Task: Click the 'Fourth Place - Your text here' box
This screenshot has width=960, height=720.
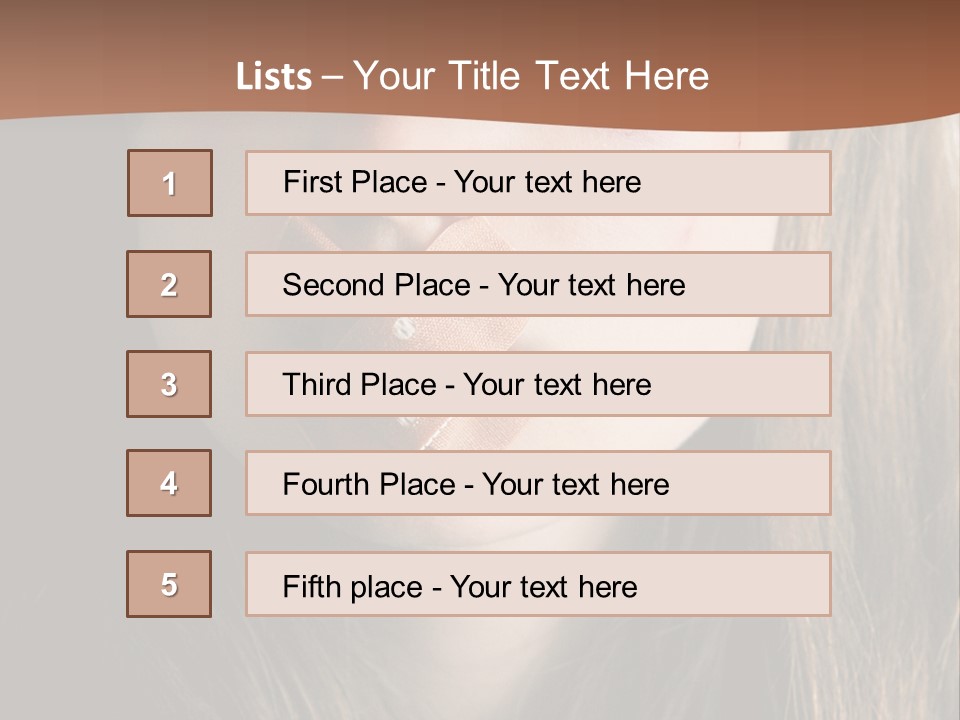Action: tap(538, 483)
